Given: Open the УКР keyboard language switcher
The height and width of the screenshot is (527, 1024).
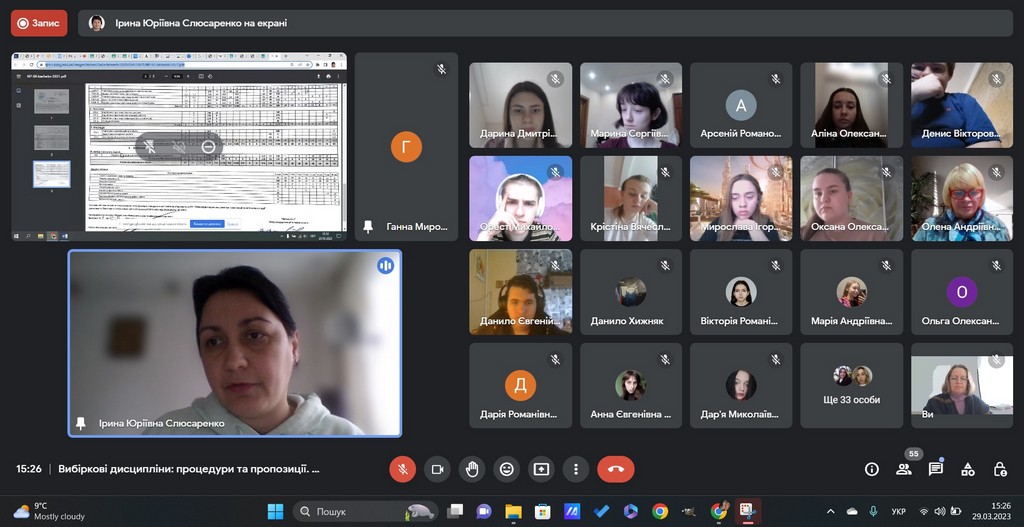Looking at the screenshot, I should 898,512.
